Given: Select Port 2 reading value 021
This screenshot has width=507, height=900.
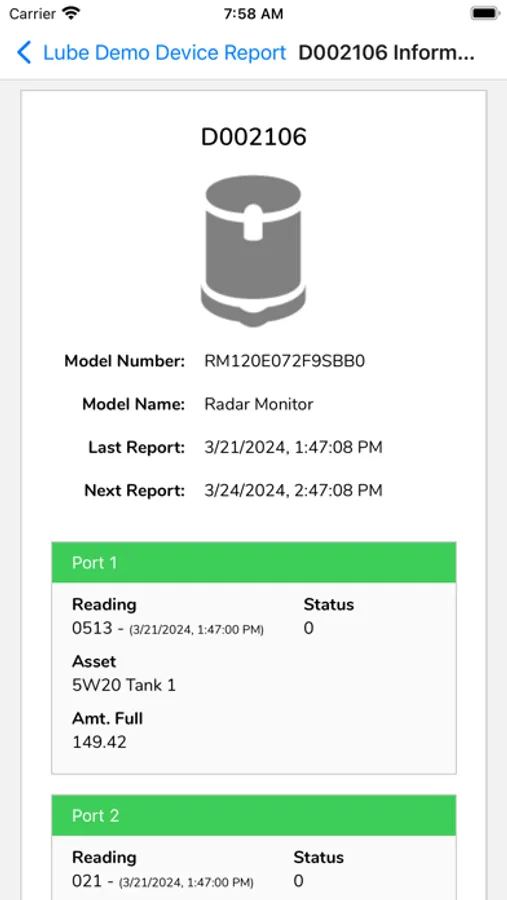Looking at the screenshot, I should point(86,881).
